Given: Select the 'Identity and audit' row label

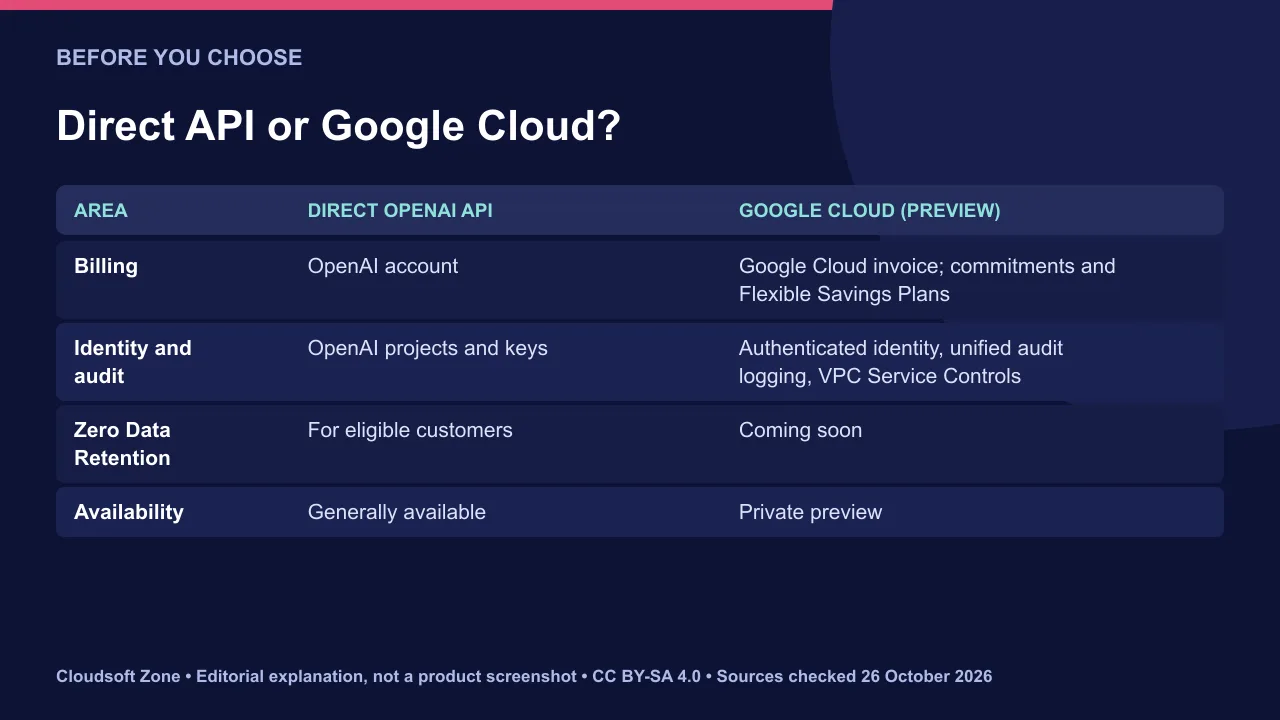Looking at the screenshot, I should tap(132, 362).
